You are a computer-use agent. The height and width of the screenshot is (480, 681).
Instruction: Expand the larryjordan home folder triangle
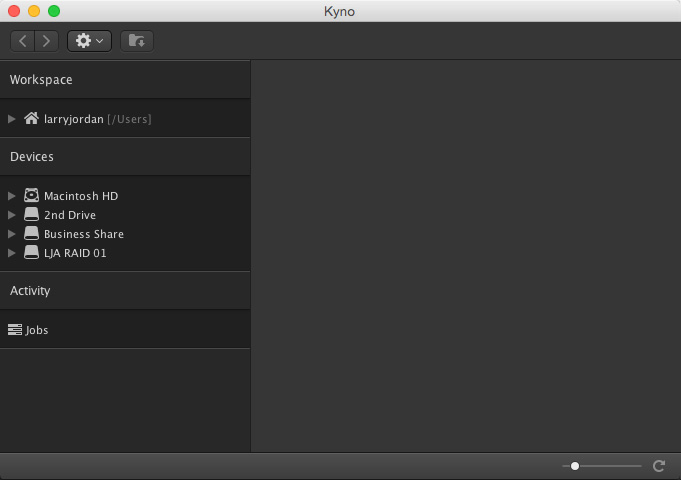coord(12,119)
